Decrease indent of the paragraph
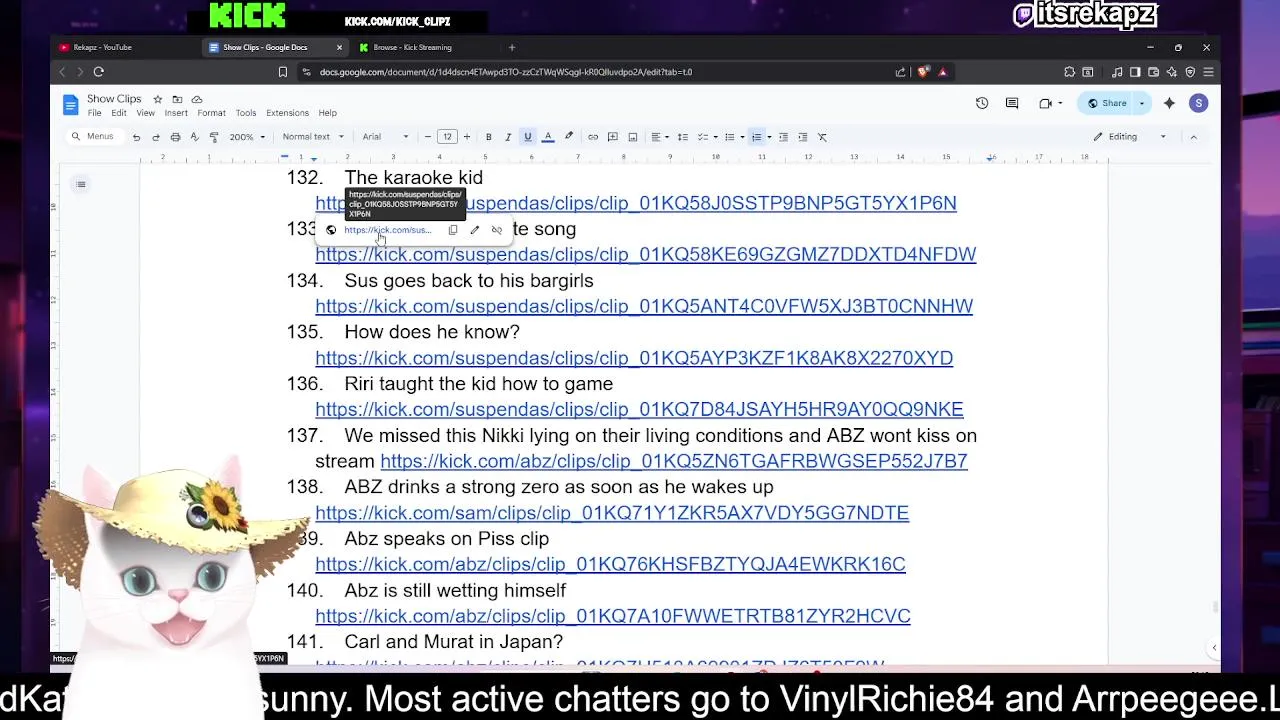Image resolution: width=1280 pixels, height=720 pixels. (x=783, y=137)
